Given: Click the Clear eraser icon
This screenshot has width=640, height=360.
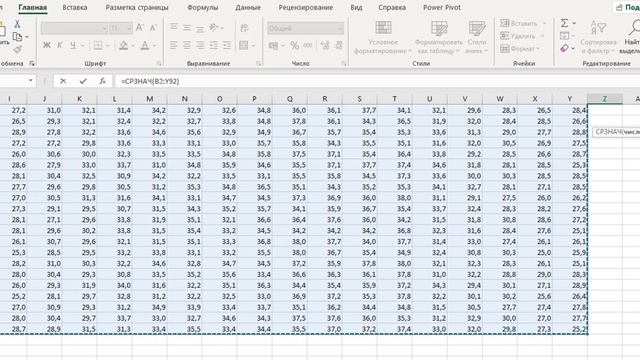Looking at the screenshot, I should (564, 49).
